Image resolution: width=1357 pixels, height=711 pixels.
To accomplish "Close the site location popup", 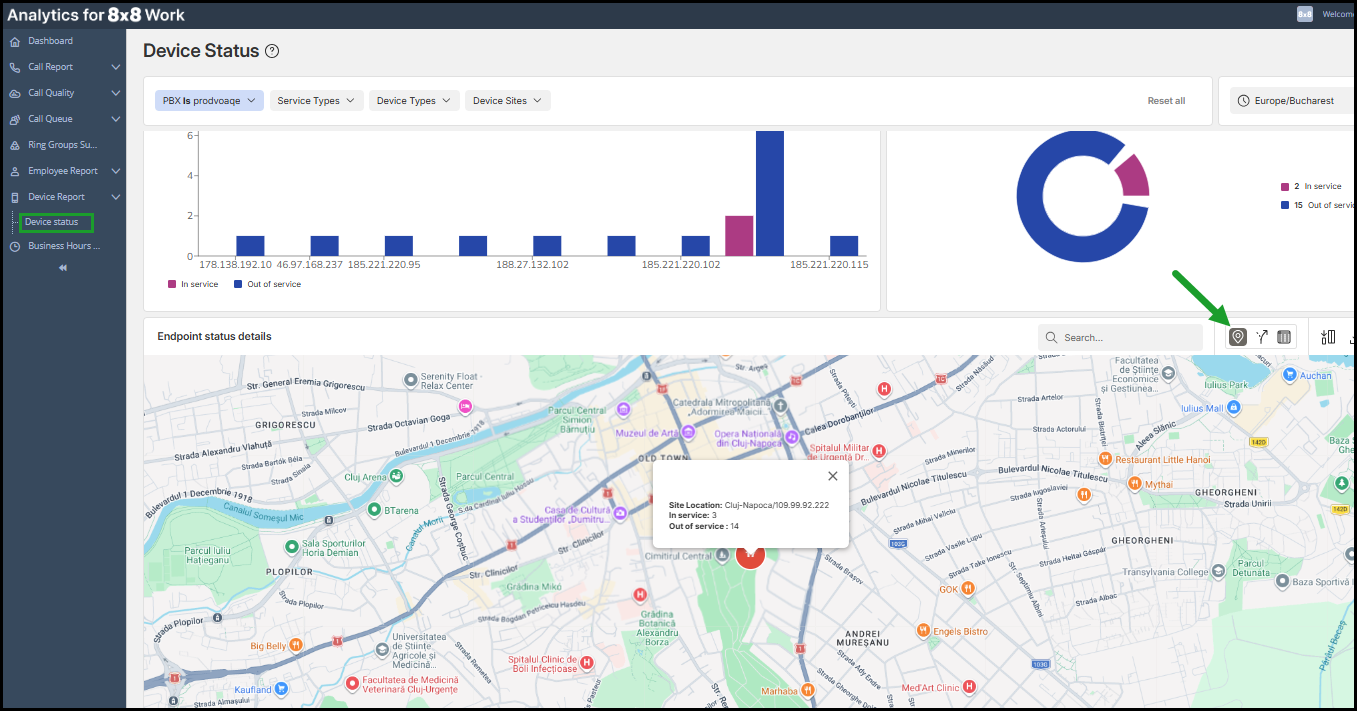I will coord(832,476).
